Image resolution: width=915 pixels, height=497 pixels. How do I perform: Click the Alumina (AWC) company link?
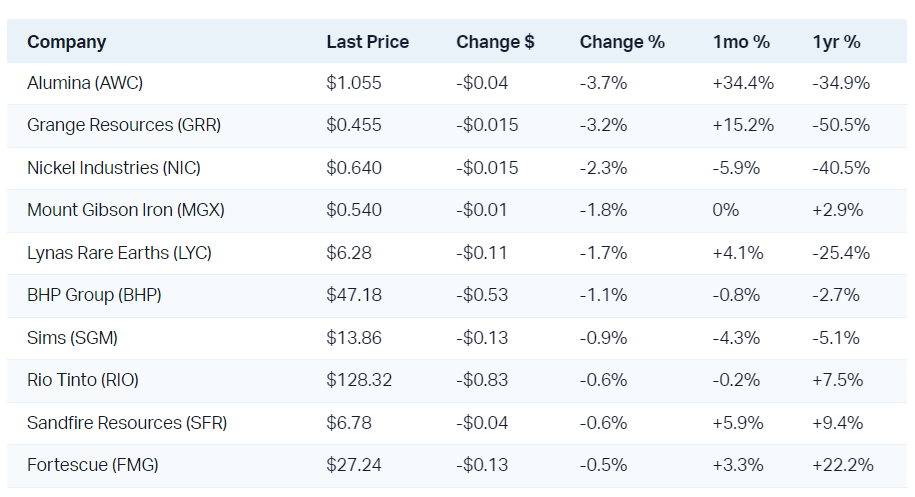pyautogui.click(x=85, y=83)
